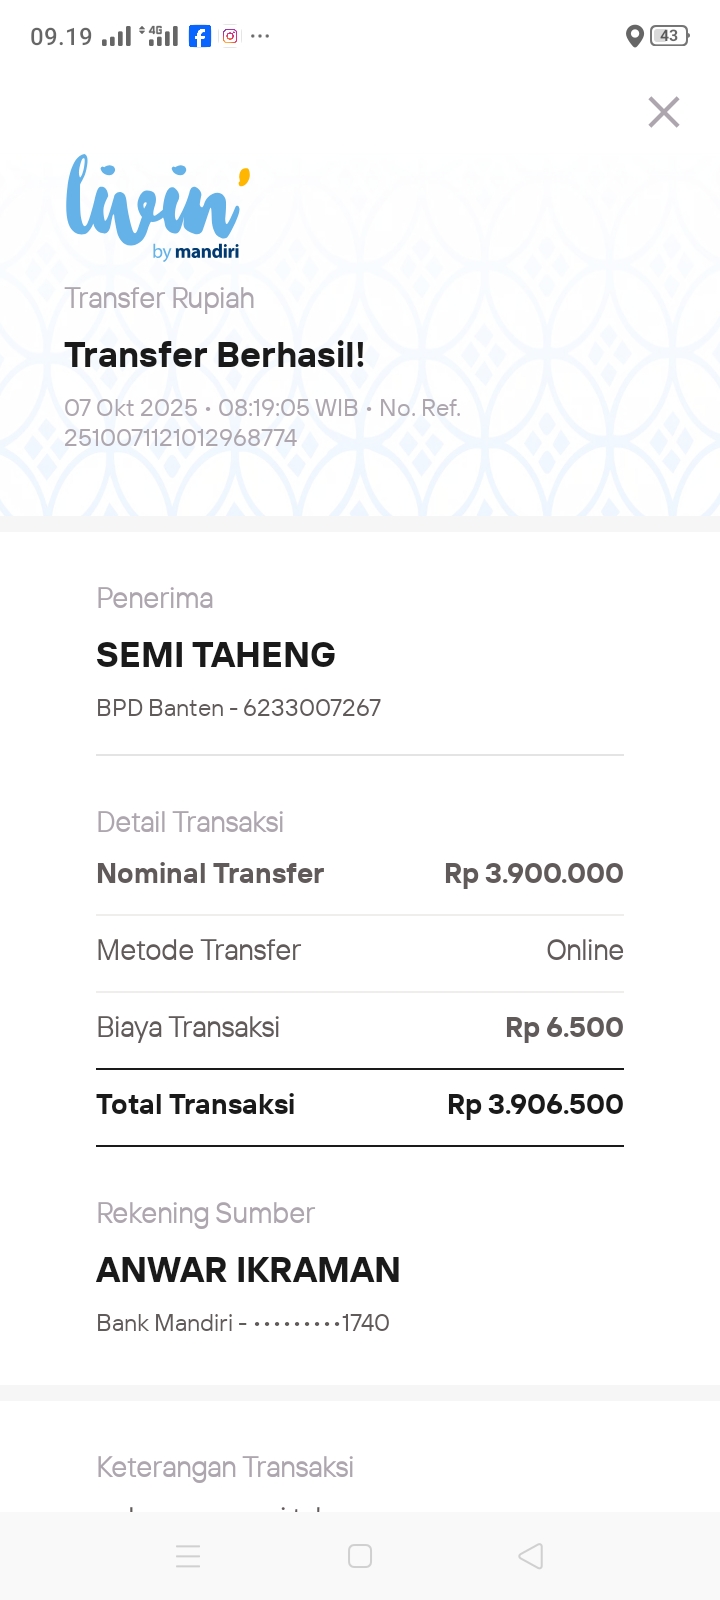Tap the Biaya Transaksi fee row
720x1600 pixels.
tap(360, 1028)
